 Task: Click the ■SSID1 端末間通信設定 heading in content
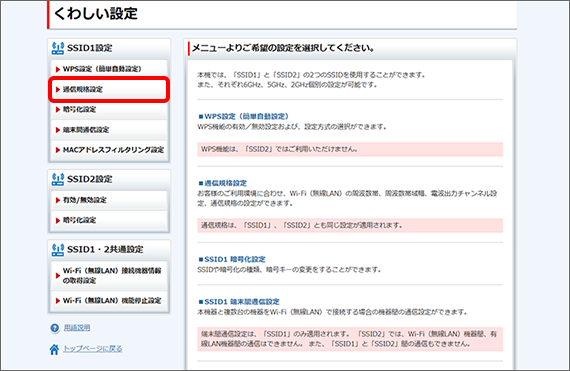(x=239, y=302)
